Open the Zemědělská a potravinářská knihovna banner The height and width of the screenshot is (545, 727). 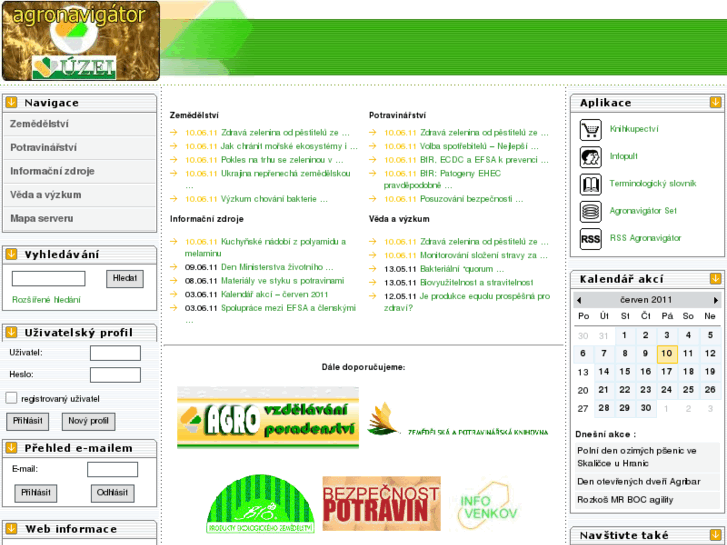click(458, 420)
